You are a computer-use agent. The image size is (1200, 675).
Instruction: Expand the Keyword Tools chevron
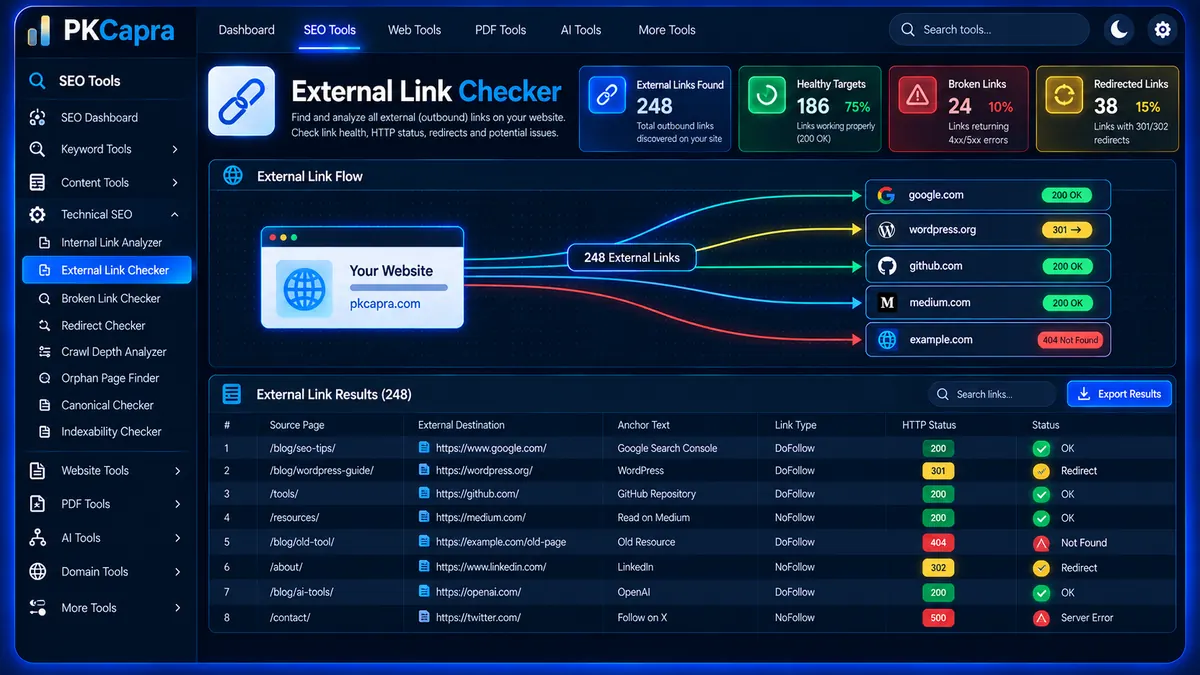175,149
